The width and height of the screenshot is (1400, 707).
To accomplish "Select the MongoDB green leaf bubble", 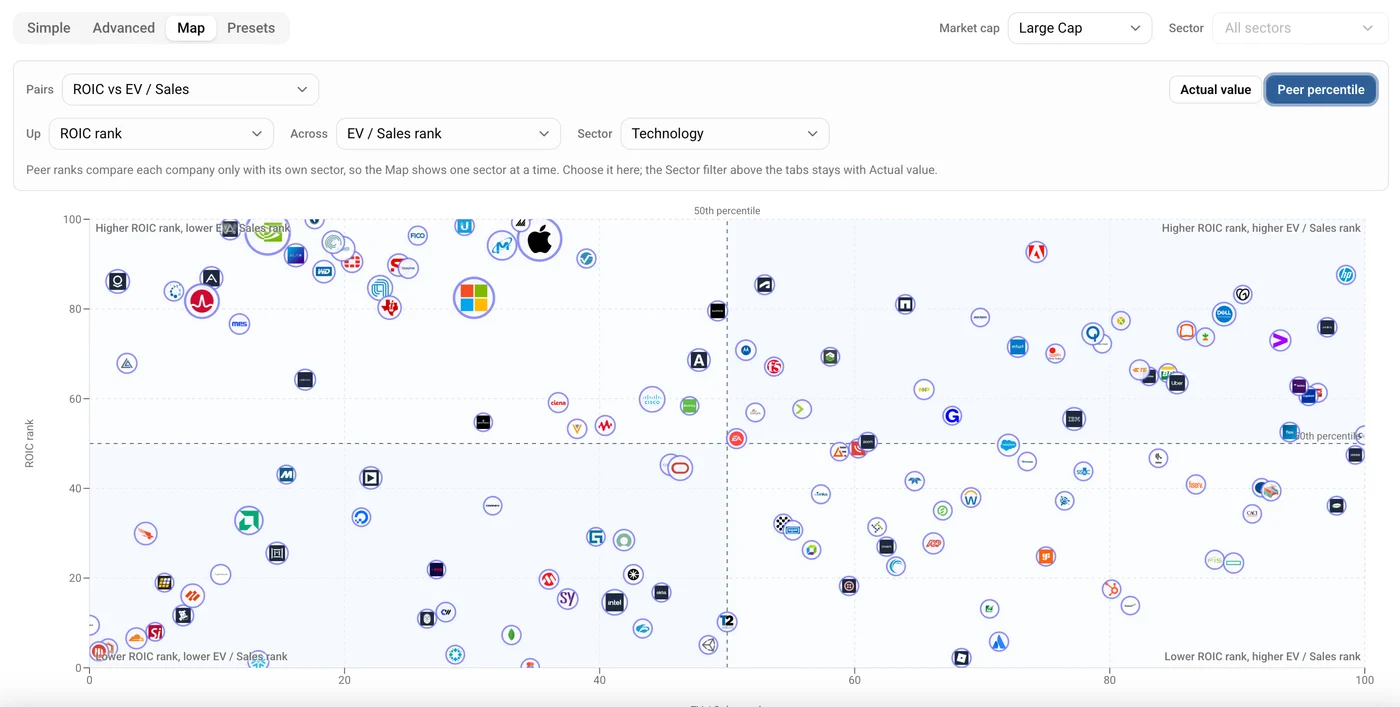I will (511, 635).
